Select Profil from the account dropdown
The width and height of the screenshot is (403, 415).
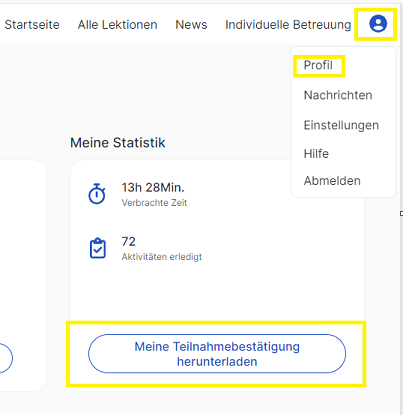pyautogui.click(x=318, y=65)
